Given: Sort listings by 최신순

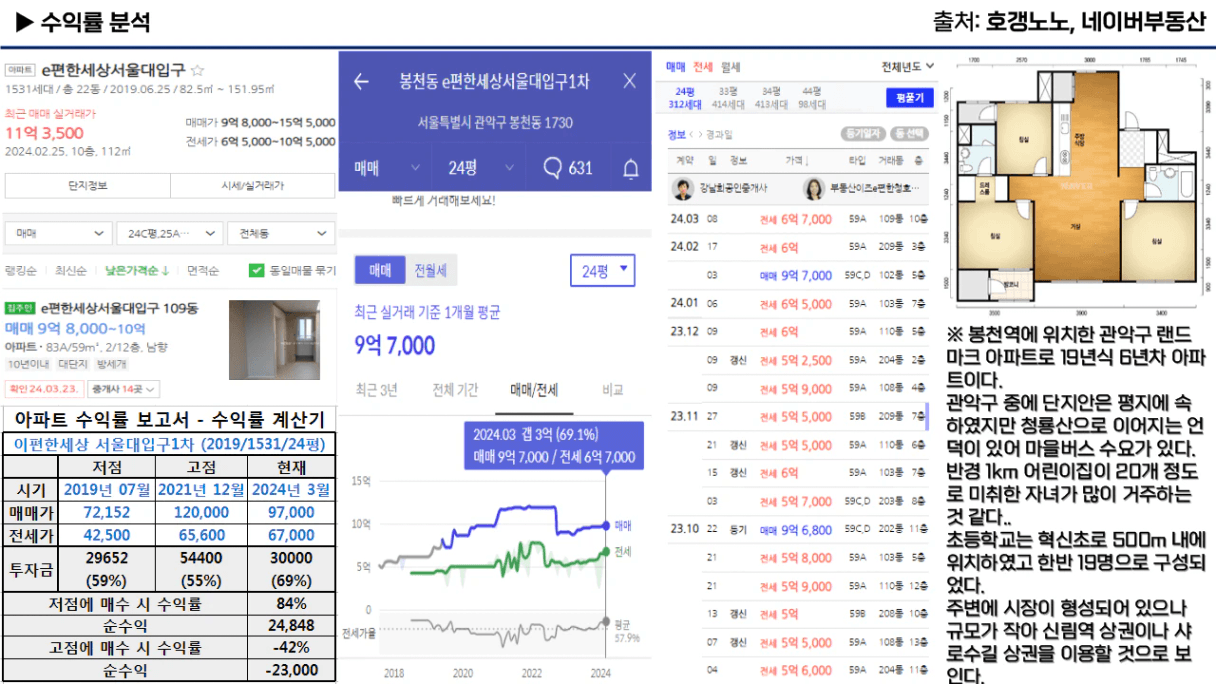Looking at the screenshot, I should (70, 270).
